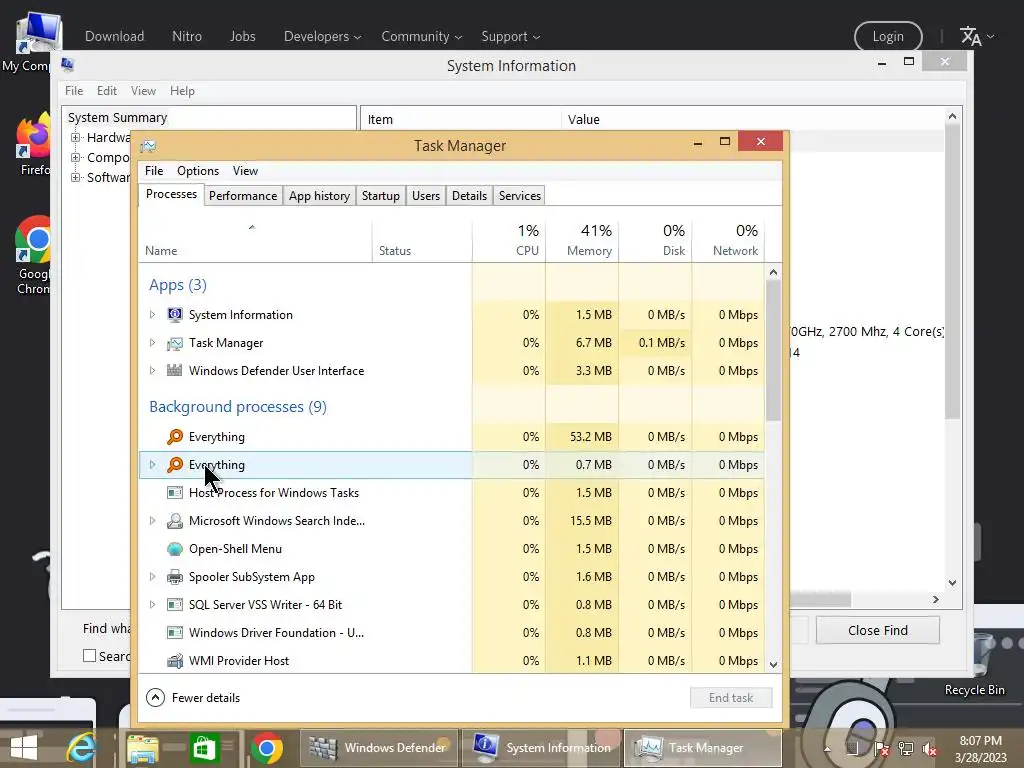This screenshot has height=768, width=1024.
Task: Click the Host Process for Windows Tasks icon
Action: click(174, 492)
